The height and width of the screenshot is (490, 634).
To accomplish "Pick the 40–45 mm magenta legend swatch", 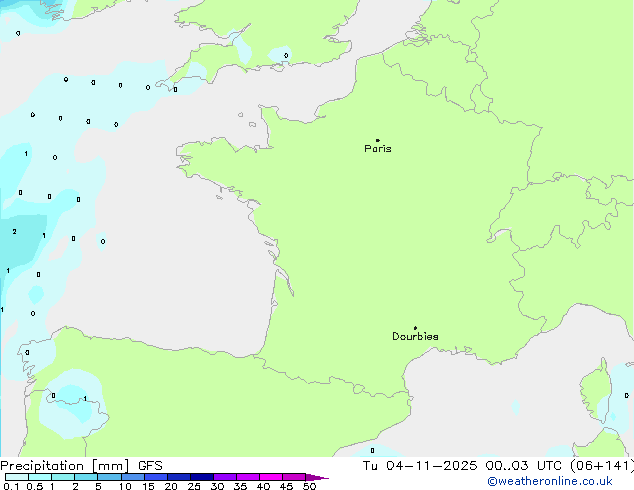I will pos(271,477).
